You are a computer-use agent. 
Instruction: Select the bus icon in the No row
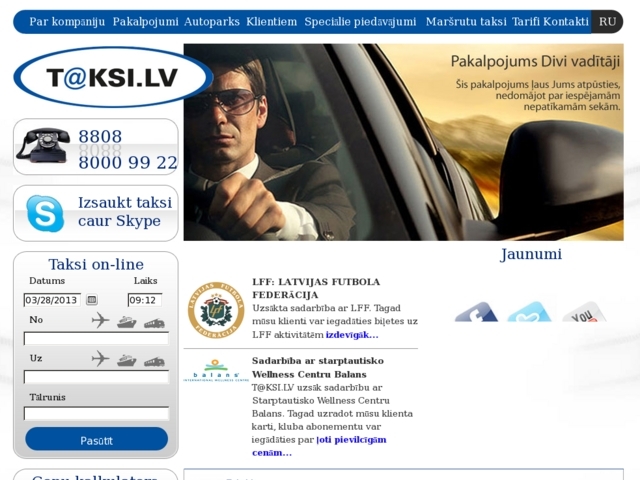tap(154, 324)
